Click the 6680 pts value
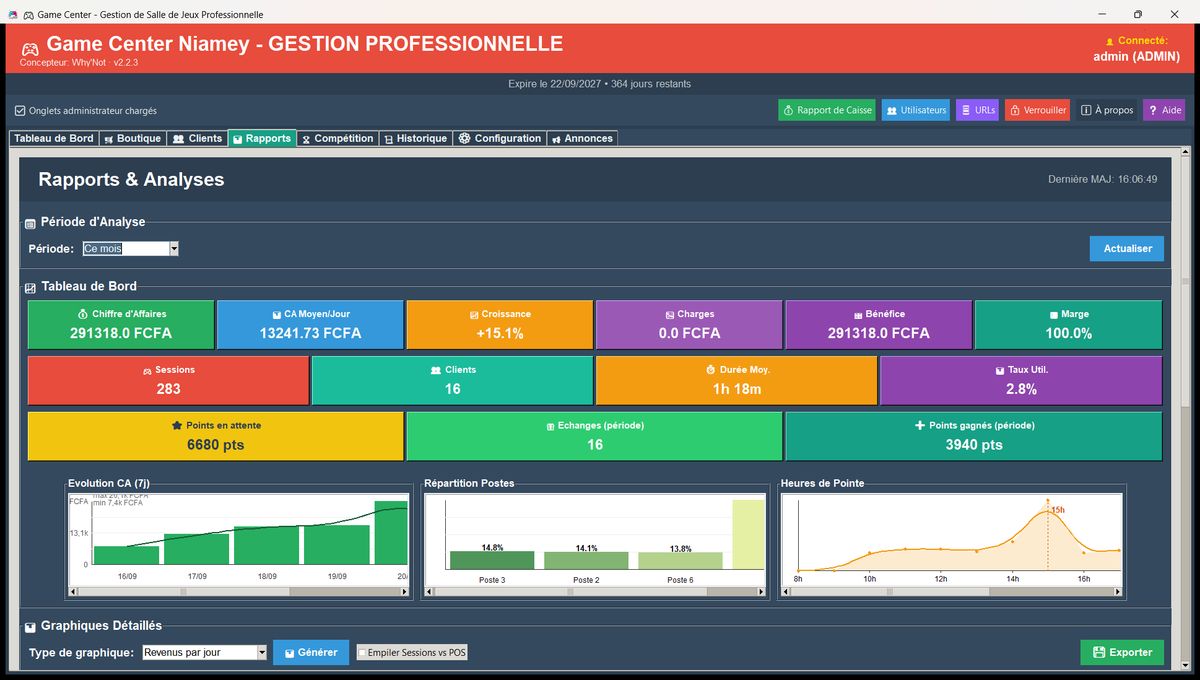 tap(215, 444)
